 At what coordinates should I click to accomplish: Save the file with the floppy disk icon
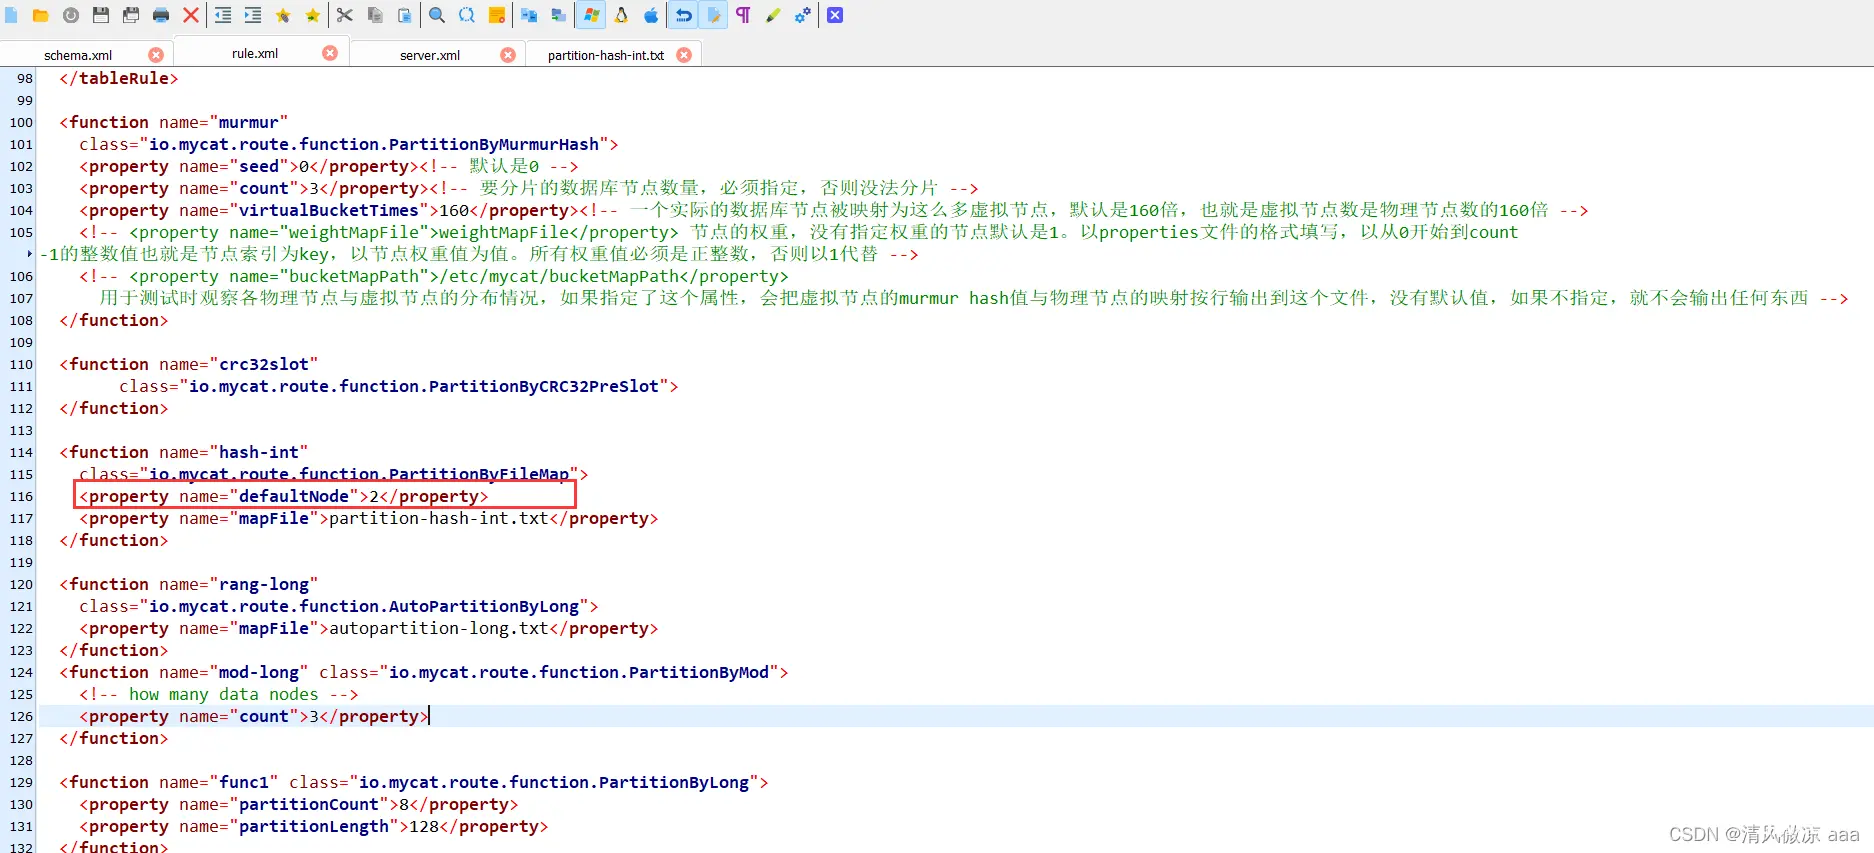coord(101,15)
